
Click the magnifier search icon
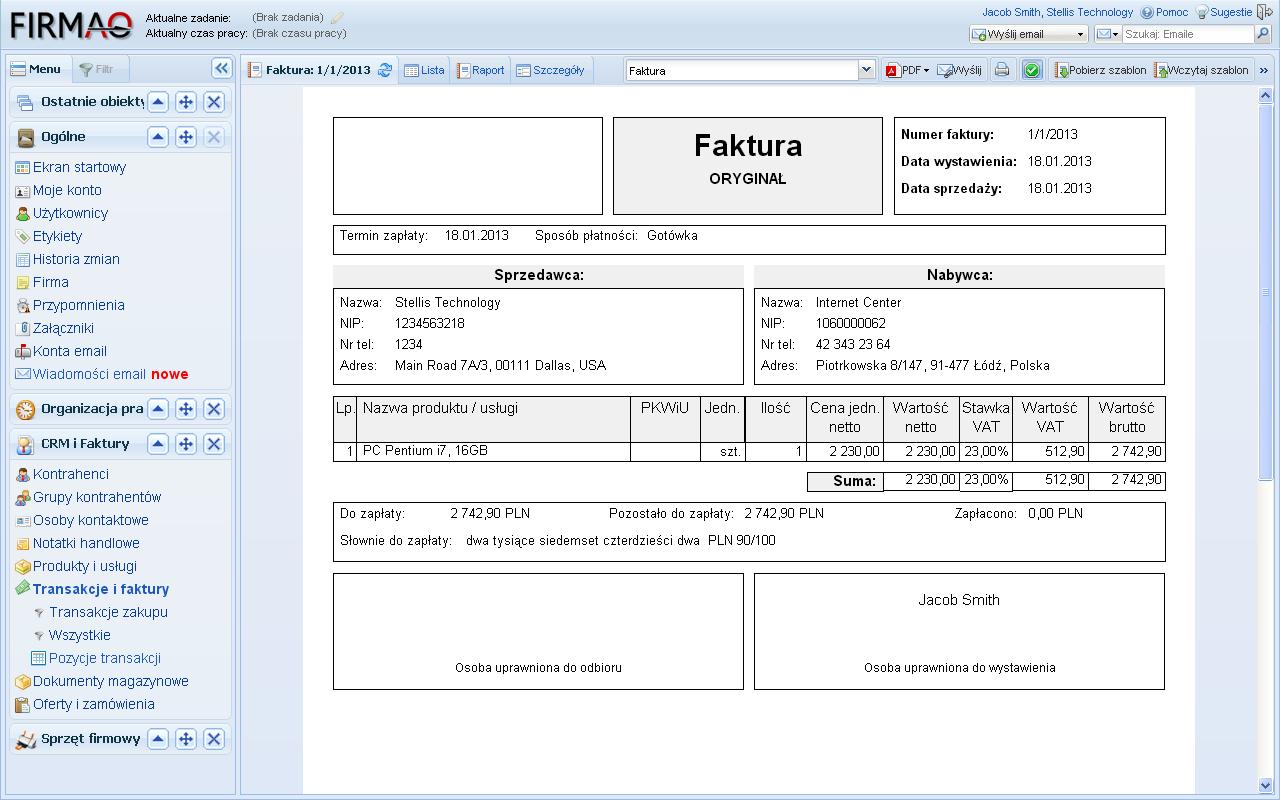(x=1262, y=34)
